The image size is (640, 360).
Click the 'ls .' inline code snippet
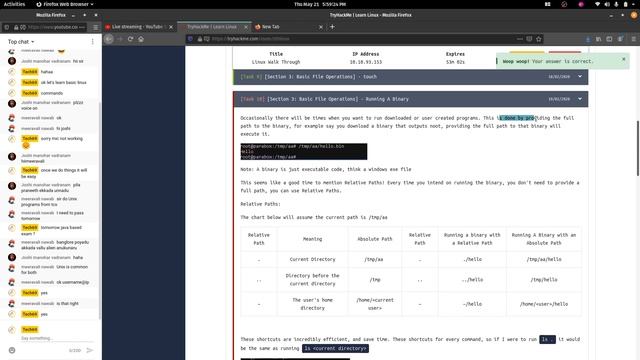(x=547, y=339)
